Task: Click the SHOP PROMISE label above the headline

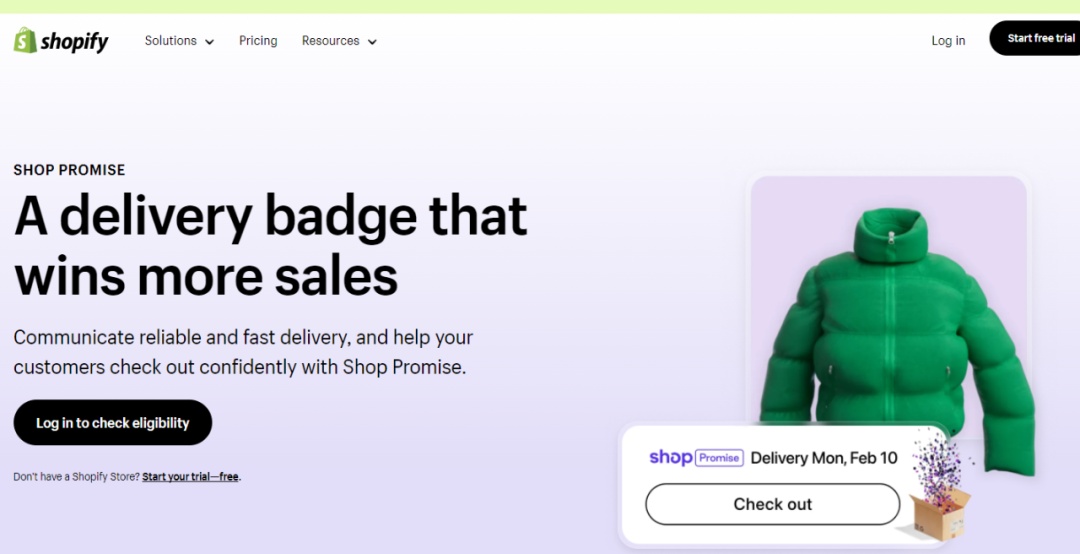Action: click(70, 170)
